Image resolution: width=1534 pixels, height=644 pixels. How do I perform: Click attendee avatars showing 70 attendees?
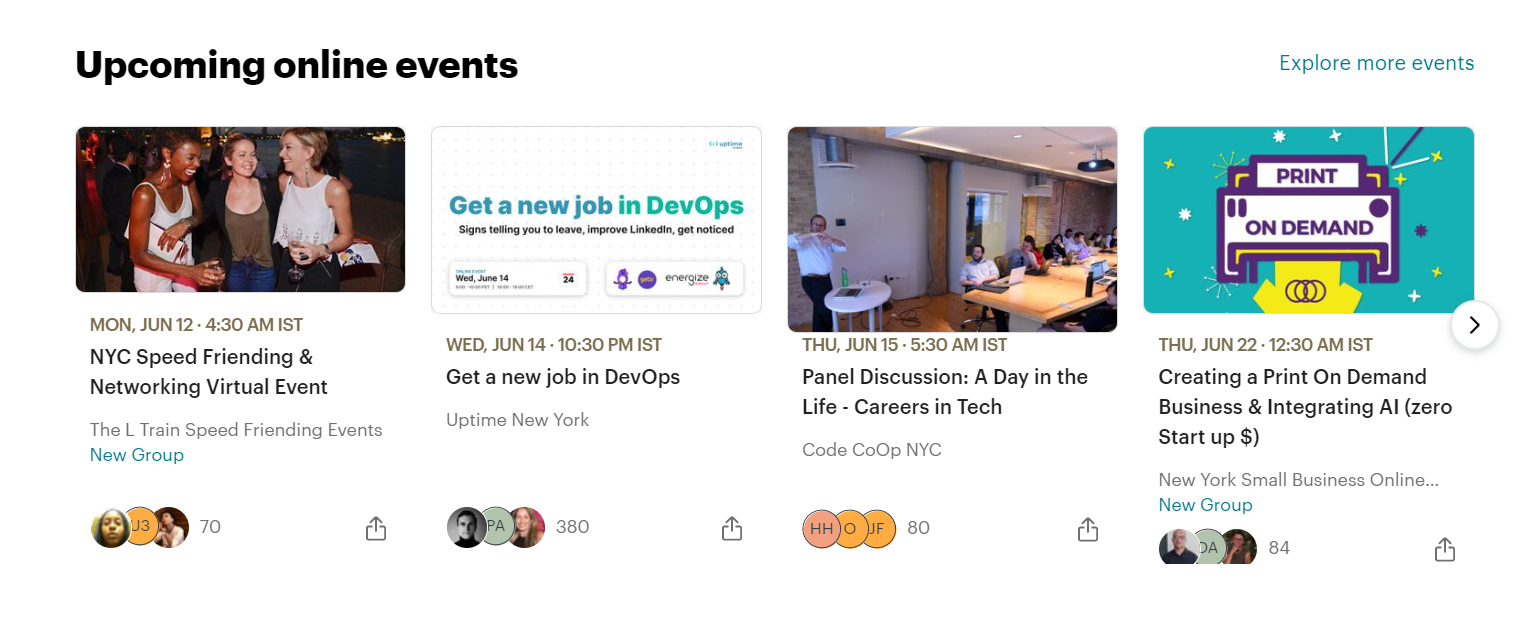(x=140, y=527)
